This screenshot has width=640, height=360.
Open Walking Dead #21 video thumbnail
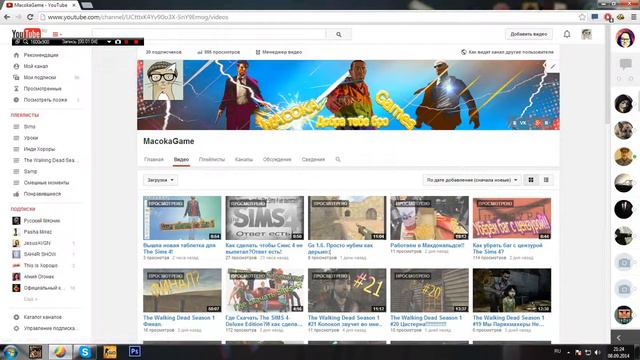point(347,290)
